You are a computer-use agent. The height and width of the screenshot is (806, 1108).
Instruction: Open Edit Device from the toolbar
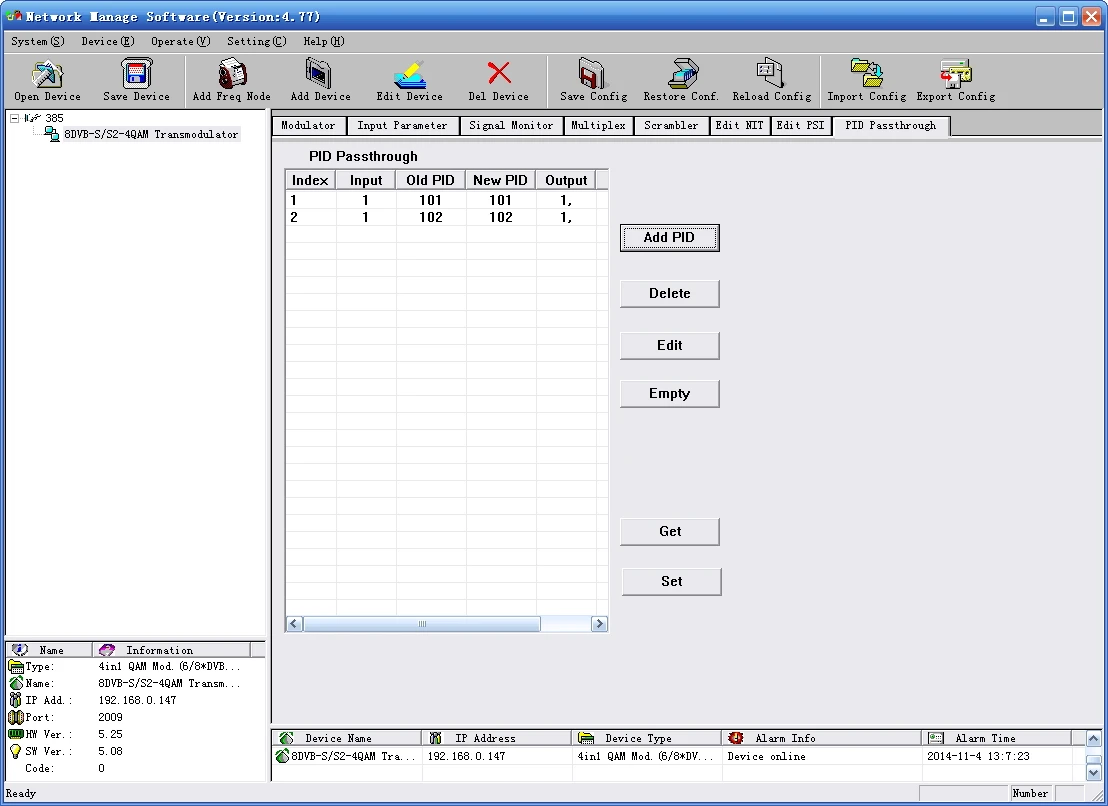(409, 75)
